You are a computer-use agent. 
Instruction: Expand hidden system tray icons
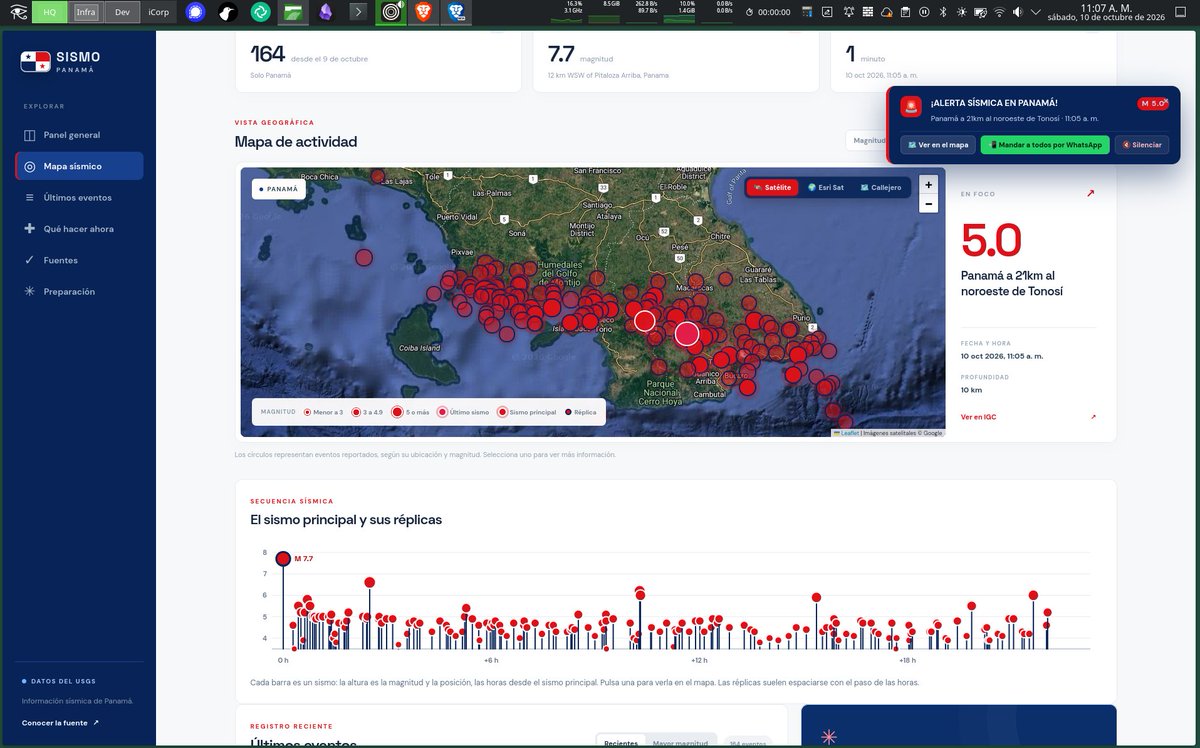coord(1036,12)
